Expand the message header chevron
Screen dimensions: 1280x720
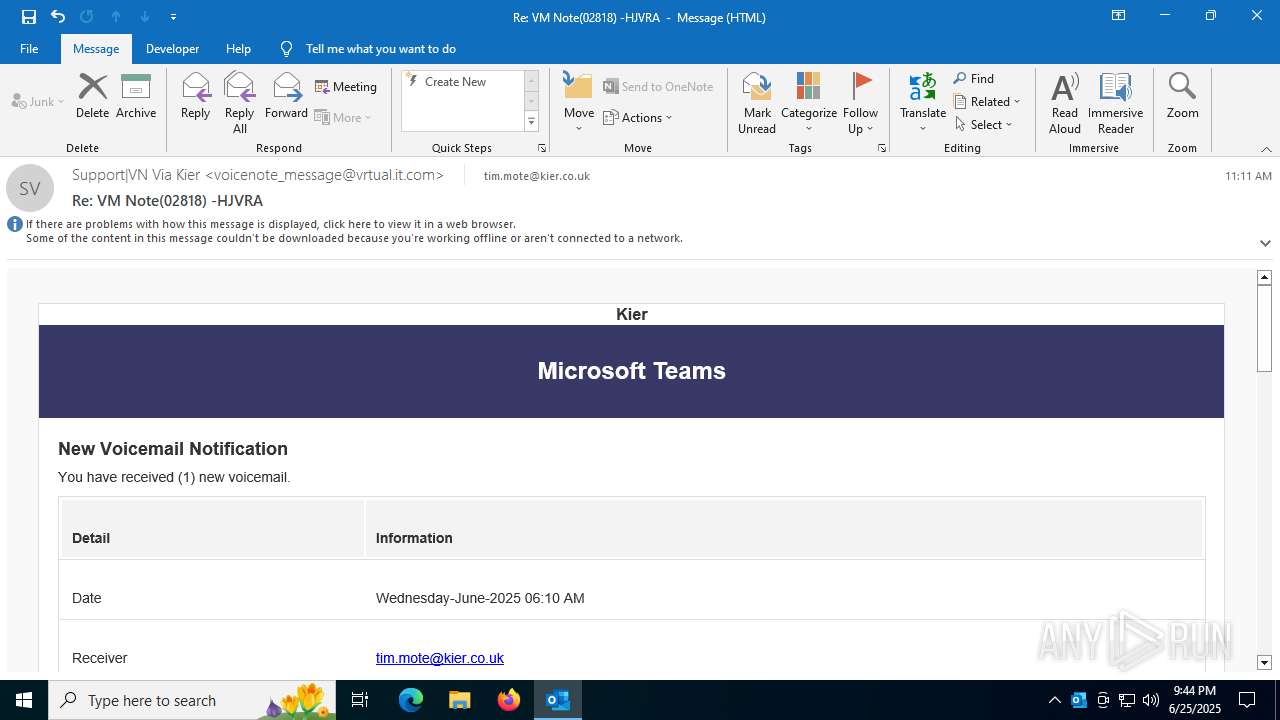pyautogui.click(x=1265, y=243)
